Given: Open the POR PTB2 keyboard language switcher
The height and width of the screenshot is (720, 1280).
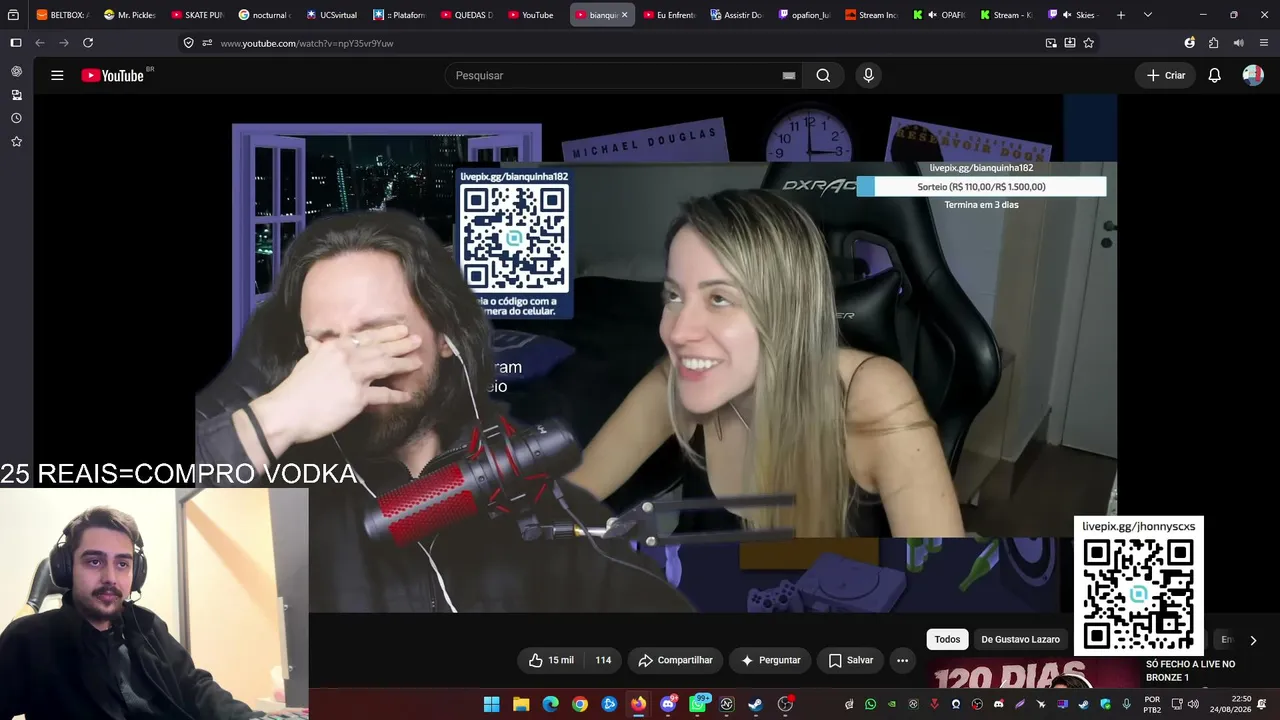Looking at the screenshot, I should (1152, 704).
